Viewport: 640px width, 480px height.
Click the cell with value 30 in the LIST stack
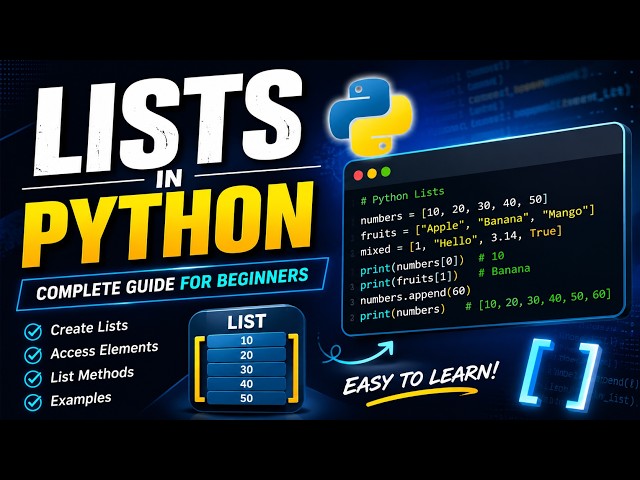[x=247, y=369]
